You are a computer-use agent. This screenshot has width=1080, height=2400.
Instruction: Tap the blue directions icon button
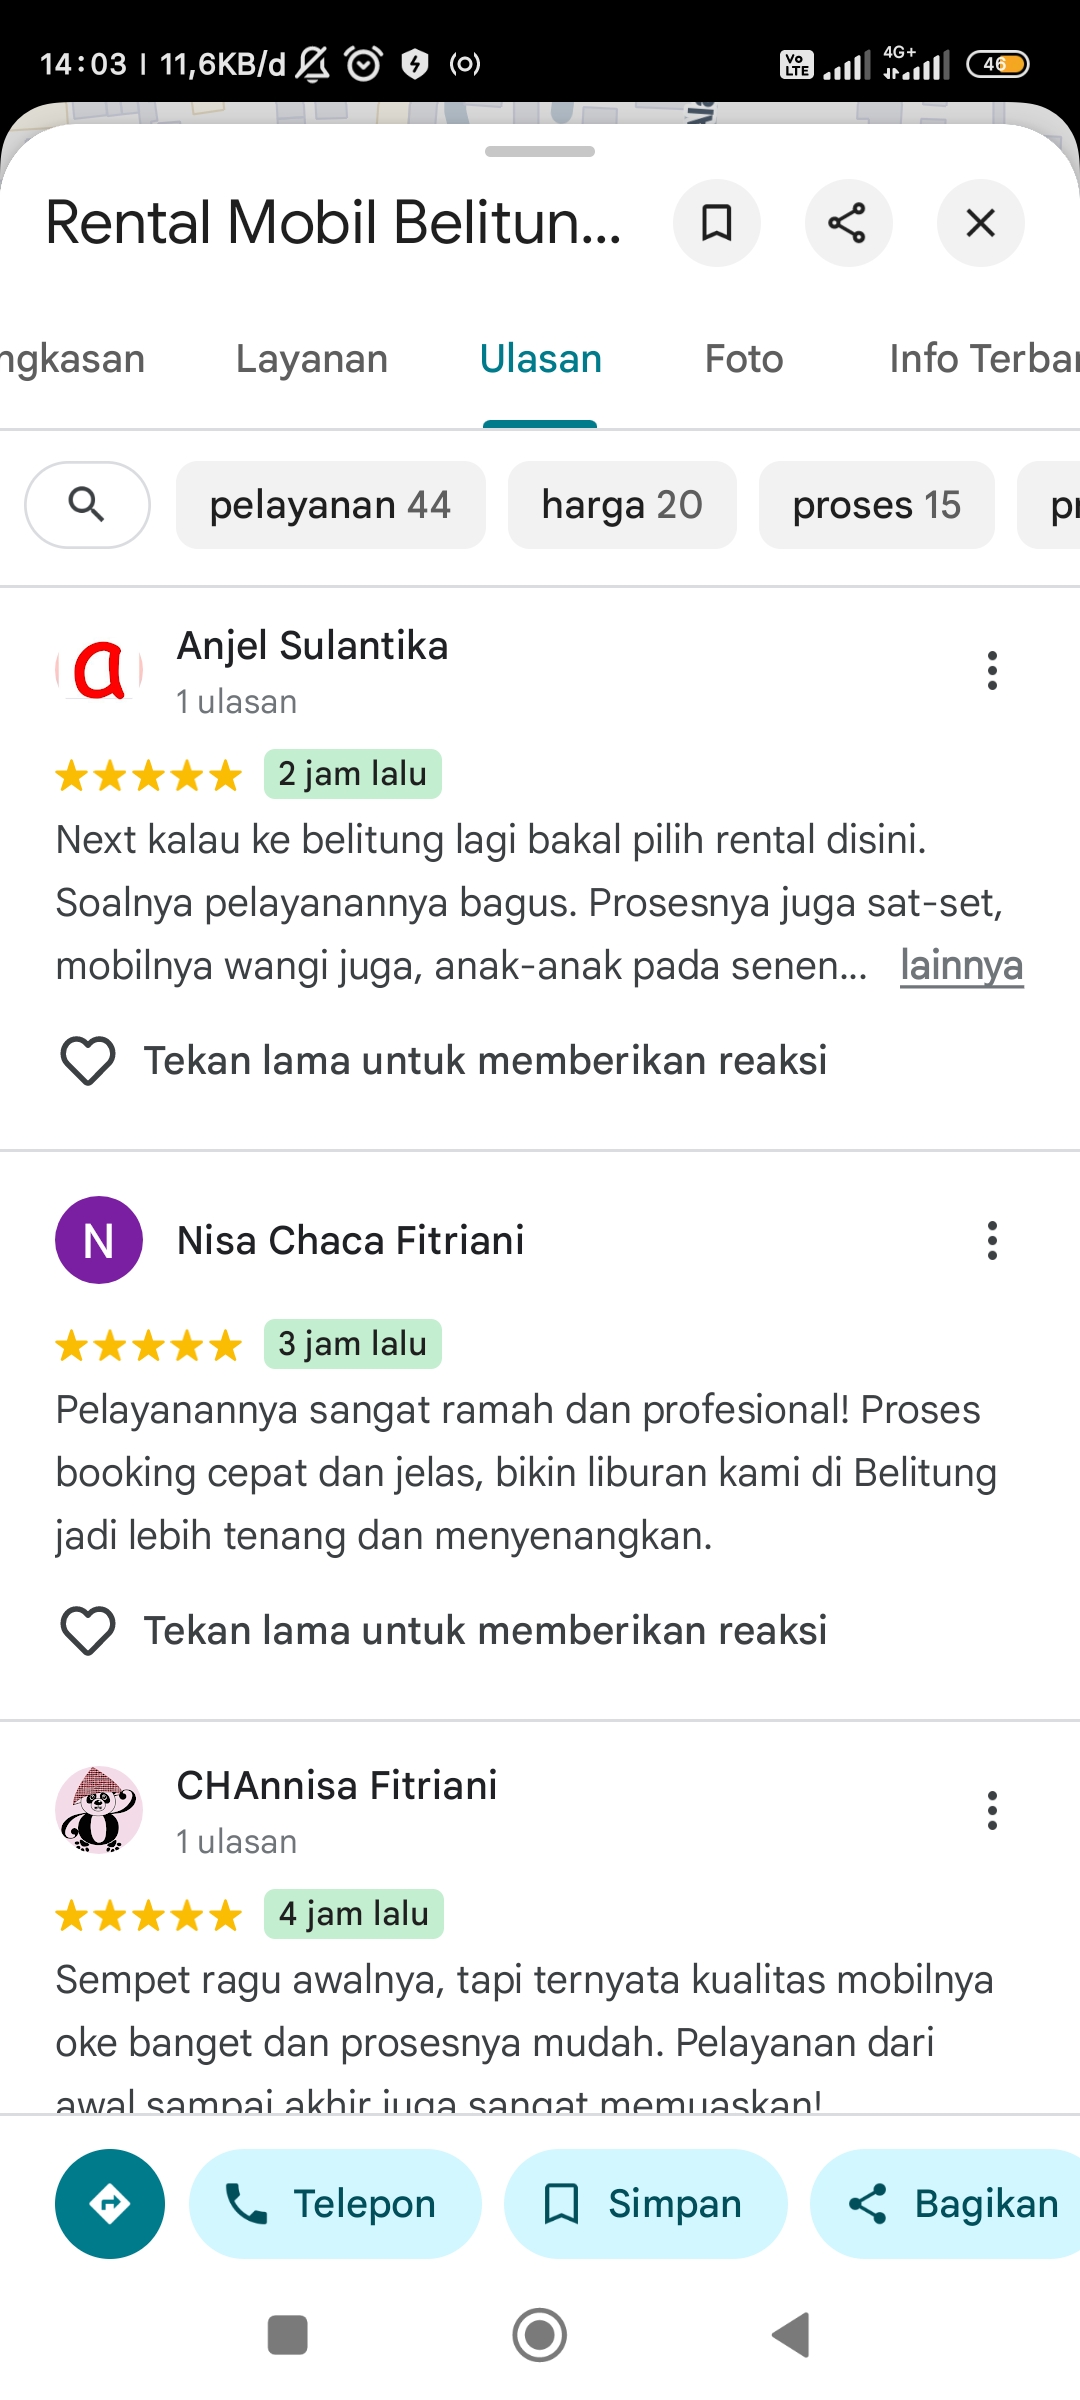(110, 2204)
